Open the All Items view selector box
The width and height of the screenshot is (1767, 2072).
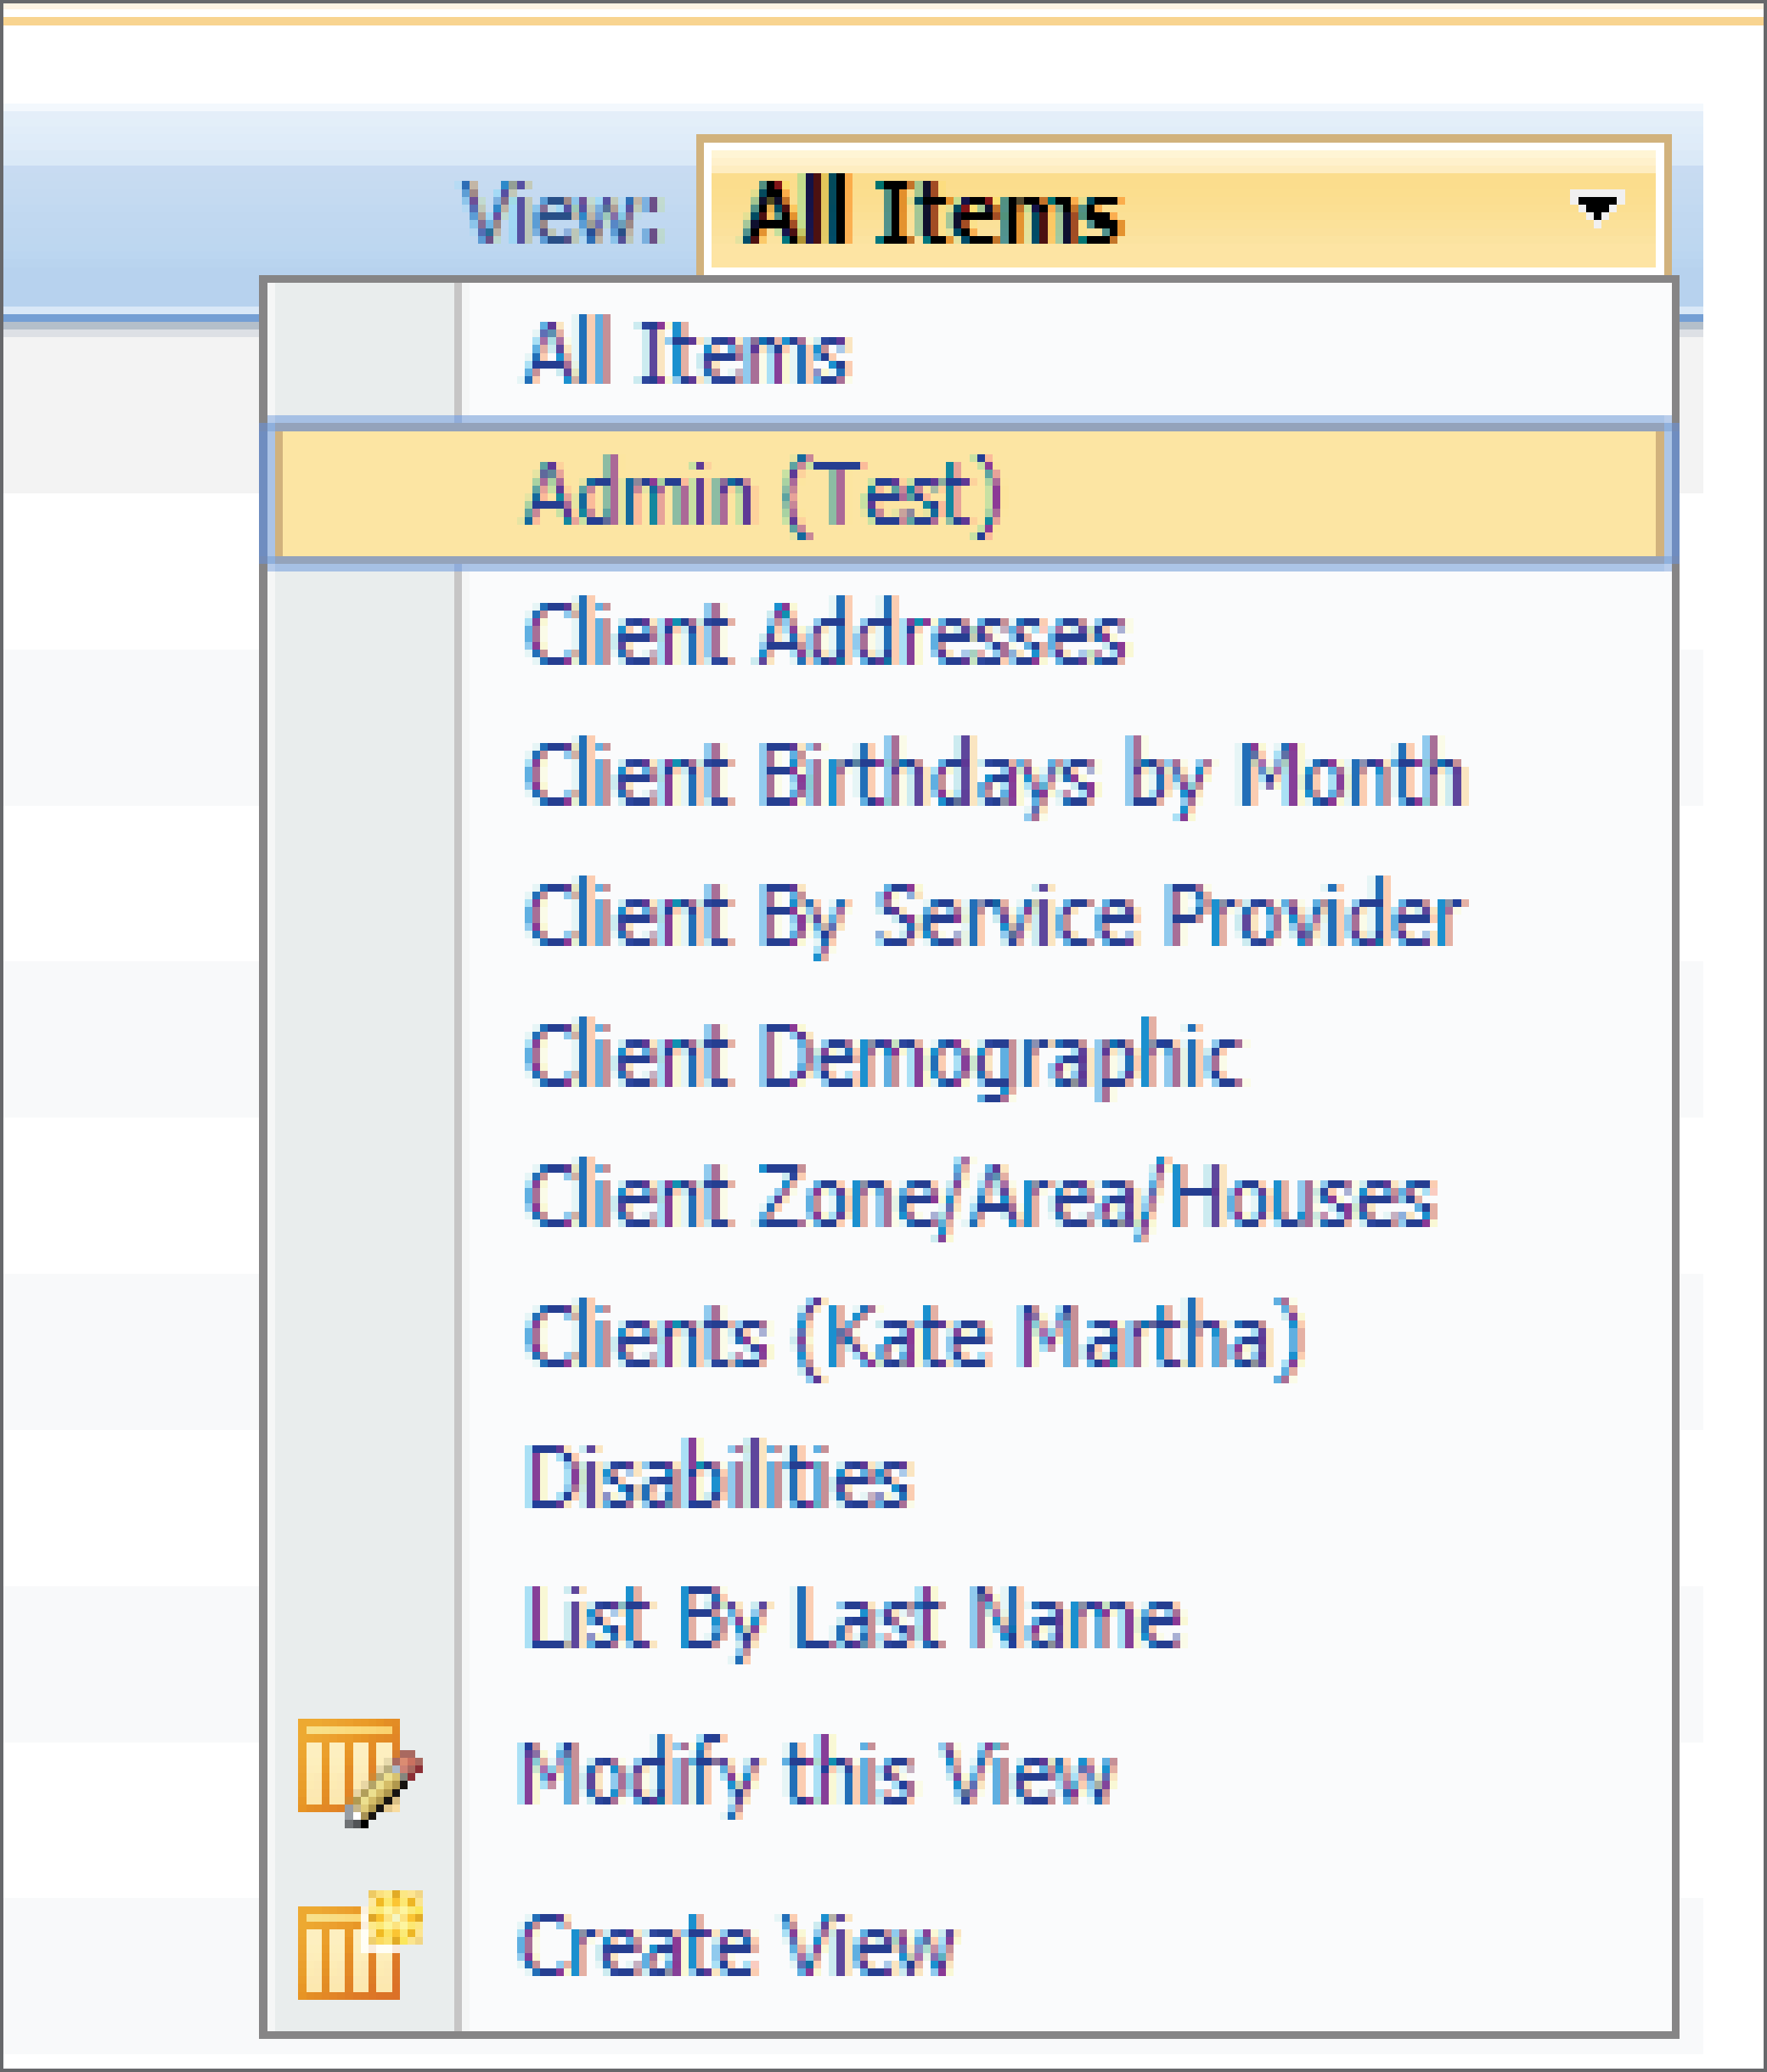point(1184,207)
